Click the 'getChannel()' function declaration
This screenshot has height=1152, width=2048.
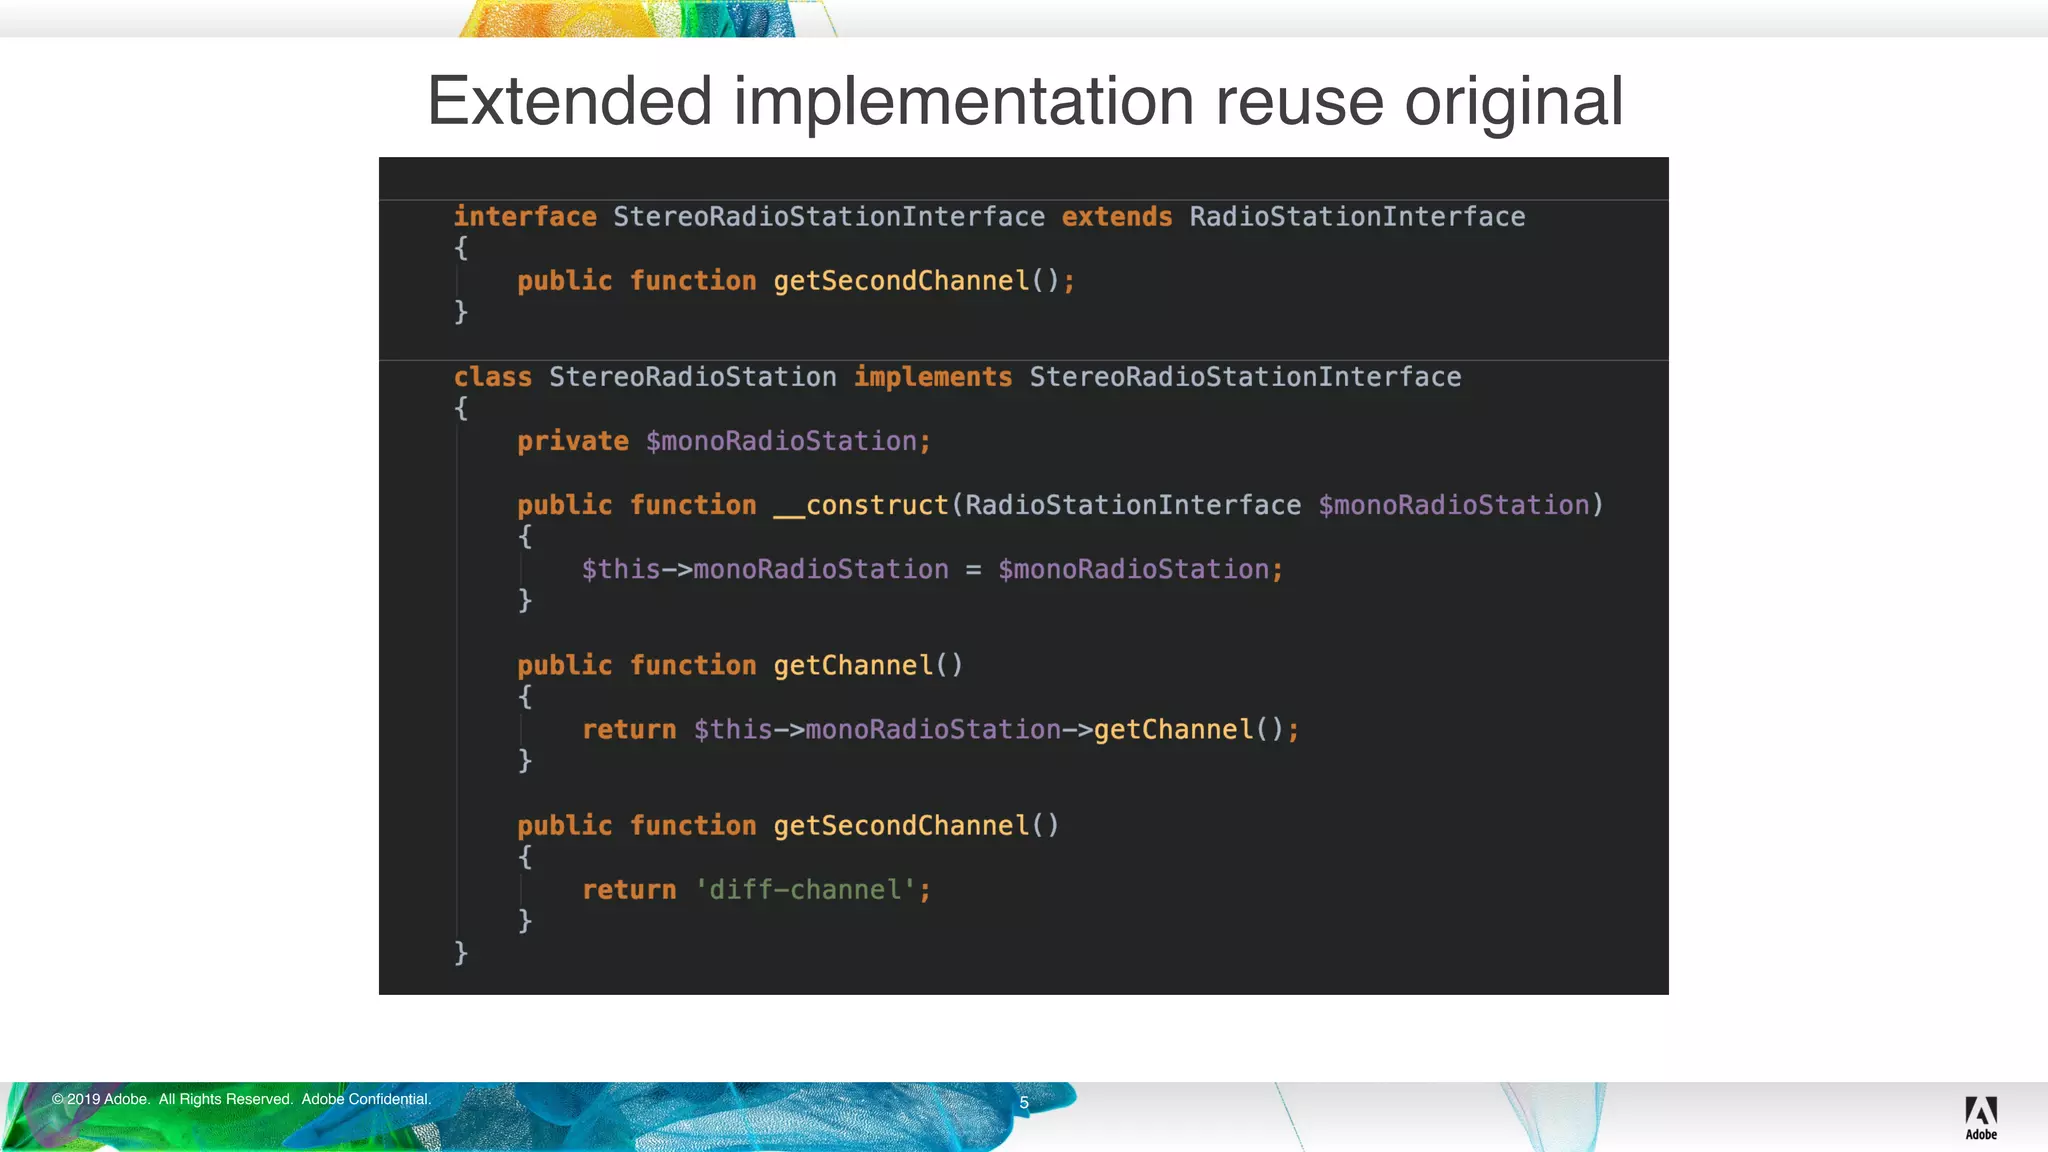[867, 666]
